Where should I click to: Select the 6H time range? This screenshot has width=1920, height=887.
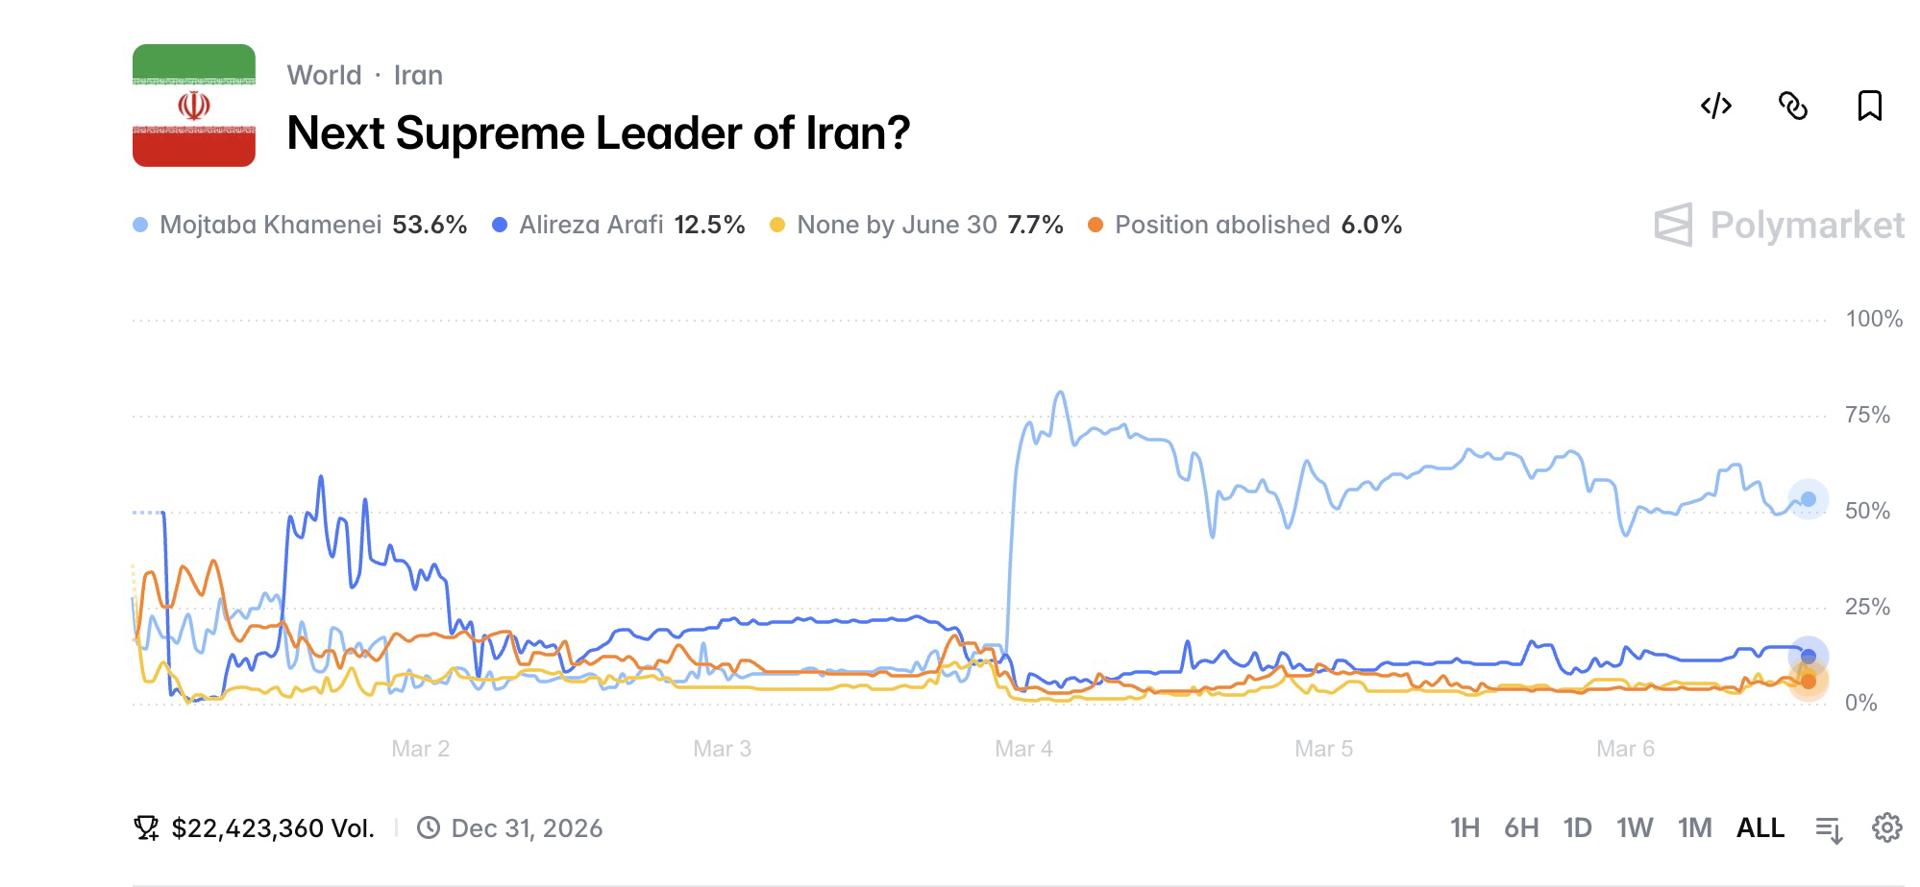tap(1521, 828)
